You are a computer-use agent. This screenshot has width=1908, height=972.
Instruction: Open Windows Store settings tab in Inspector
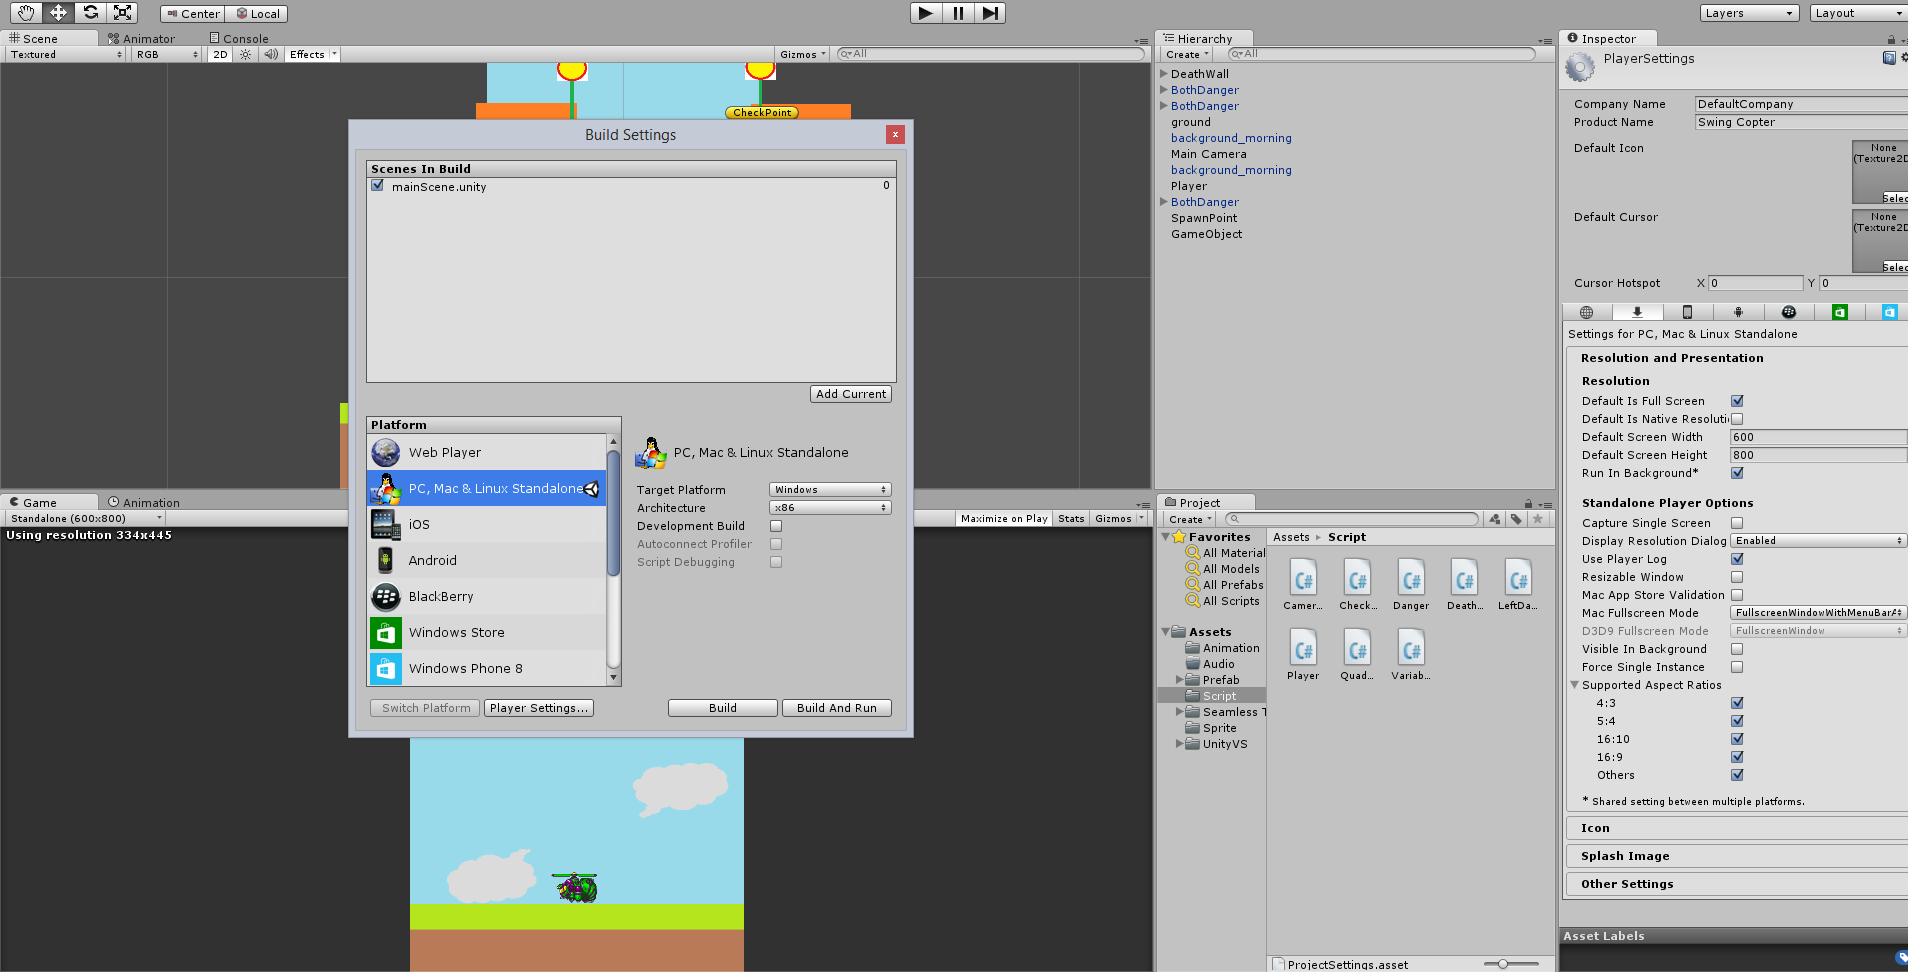coord(1839,312)
